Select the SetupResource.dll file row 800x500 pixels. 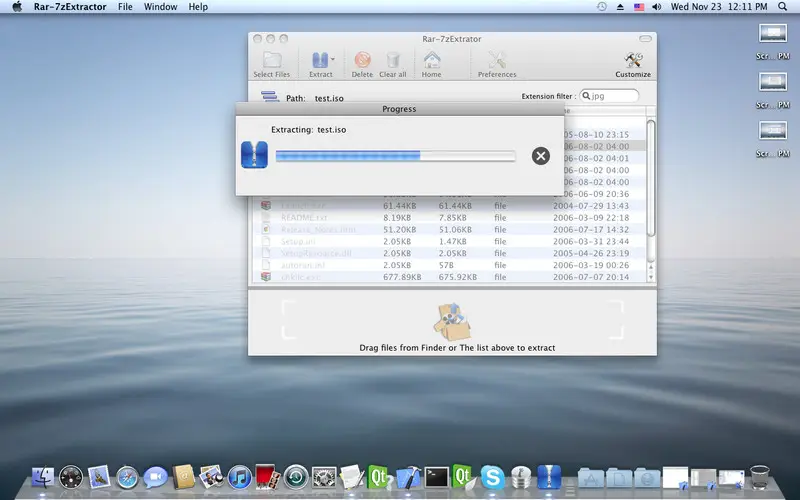(x=450, y=253)
